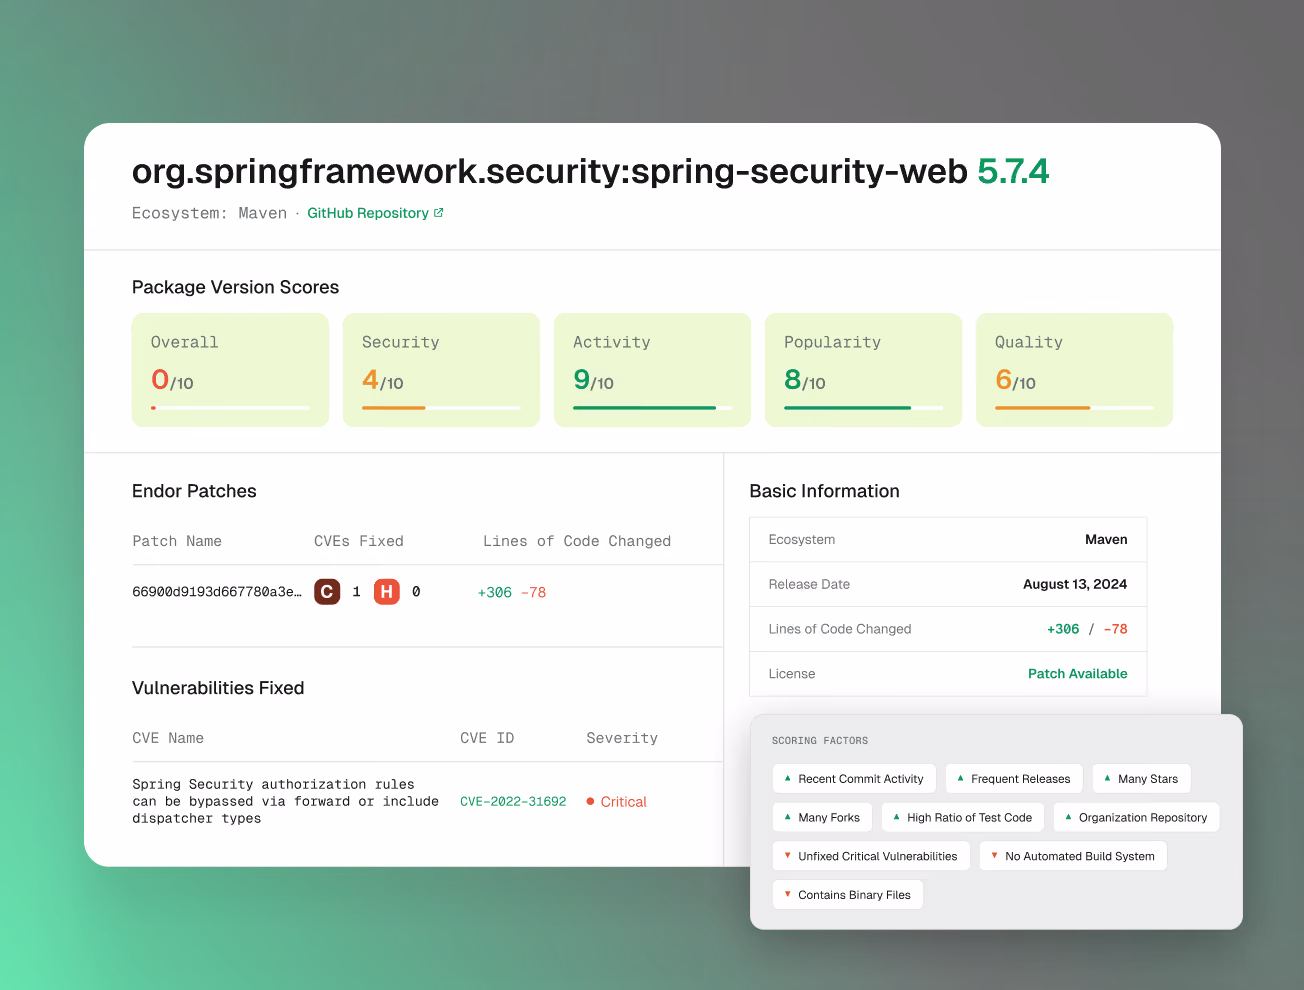Click the Popularity score progress bar
This screenshot has height=990, width=1304.
point(863,408)
